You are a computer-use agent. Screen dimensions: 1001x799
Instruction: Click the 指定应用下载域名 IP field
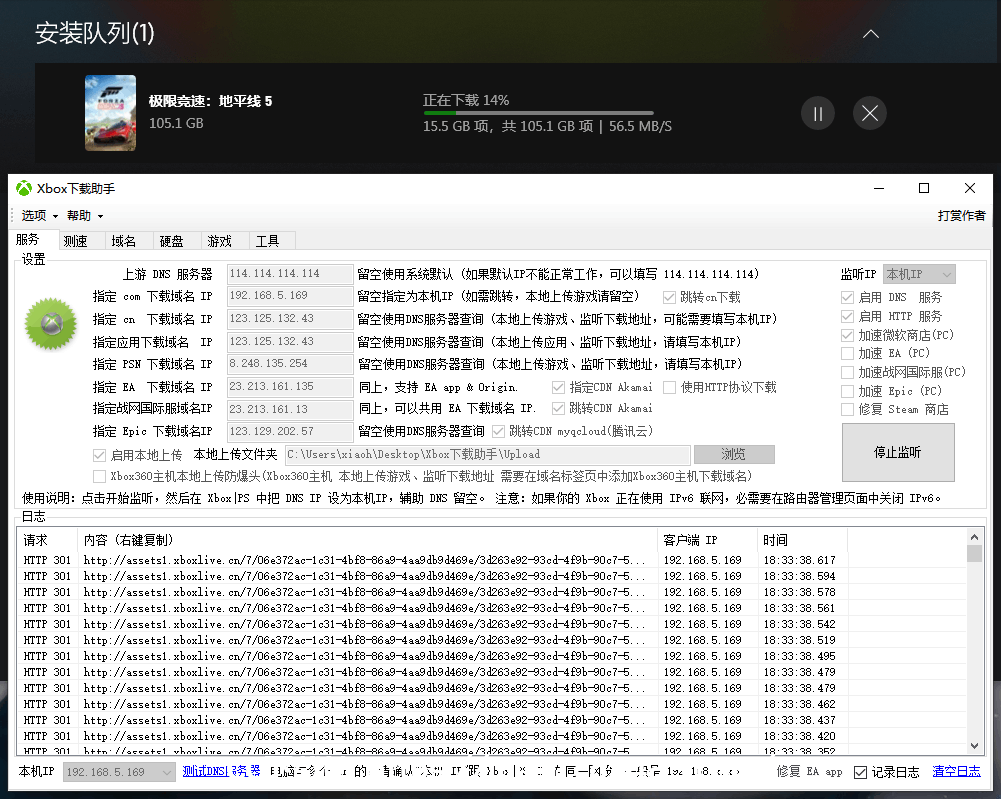pyautogui.click(x=290, y=341)
